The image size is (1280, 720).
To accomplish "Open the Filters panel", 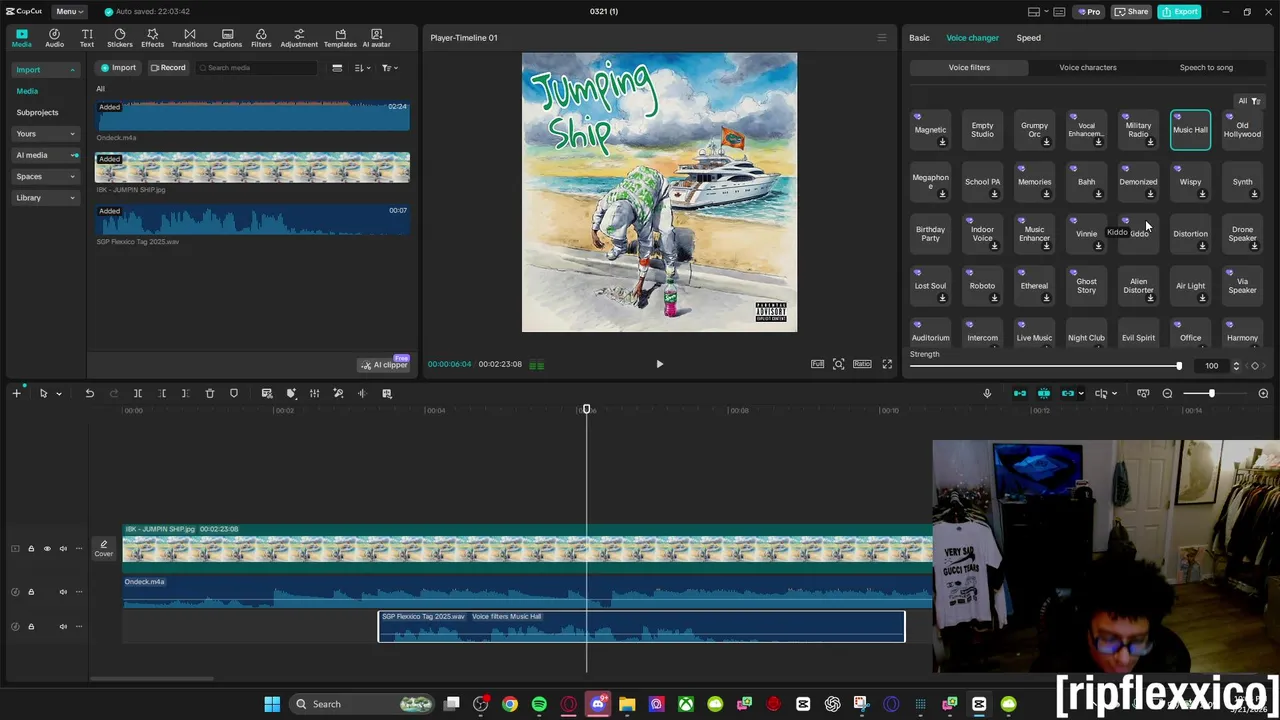I will coord(261,38).
